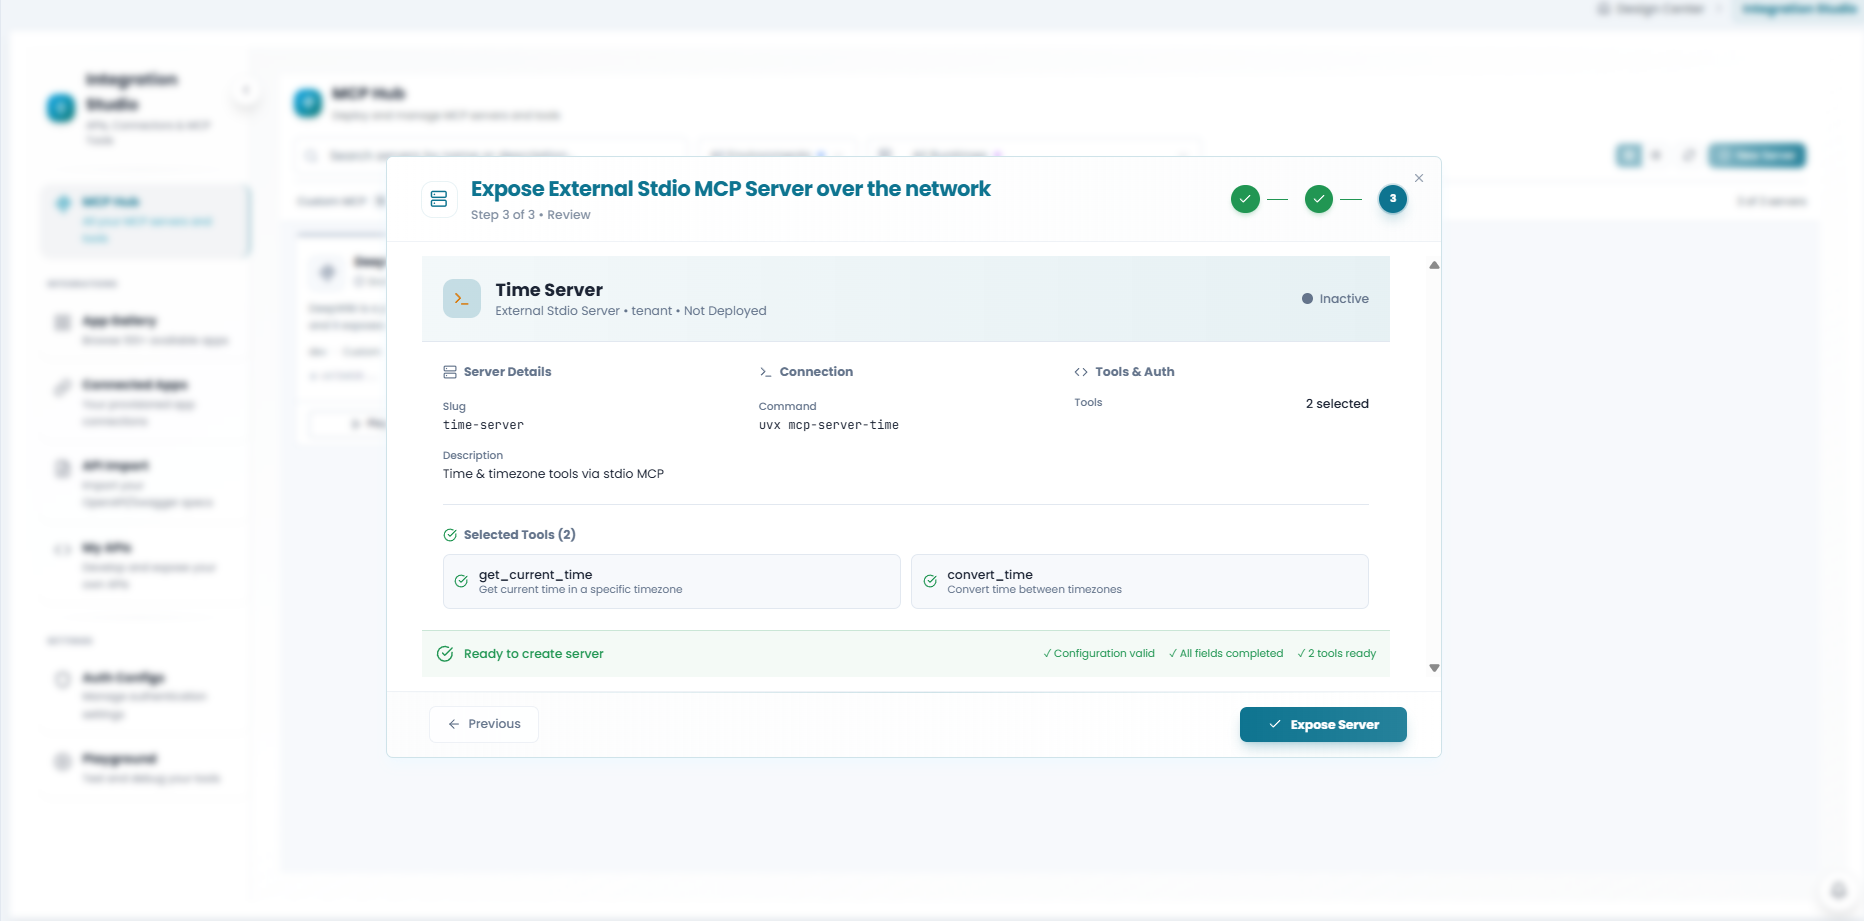
Task: Click the completed step one indicator
Action: point(1245,199)
